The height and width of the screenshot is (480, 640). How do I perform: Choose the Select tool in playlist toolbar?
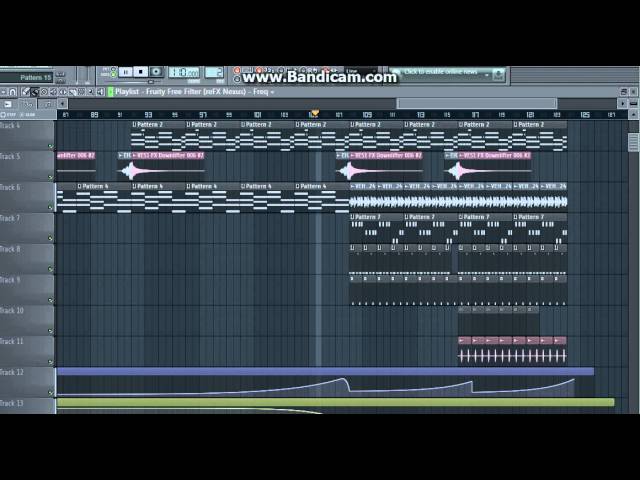click(x=82, y=92)
